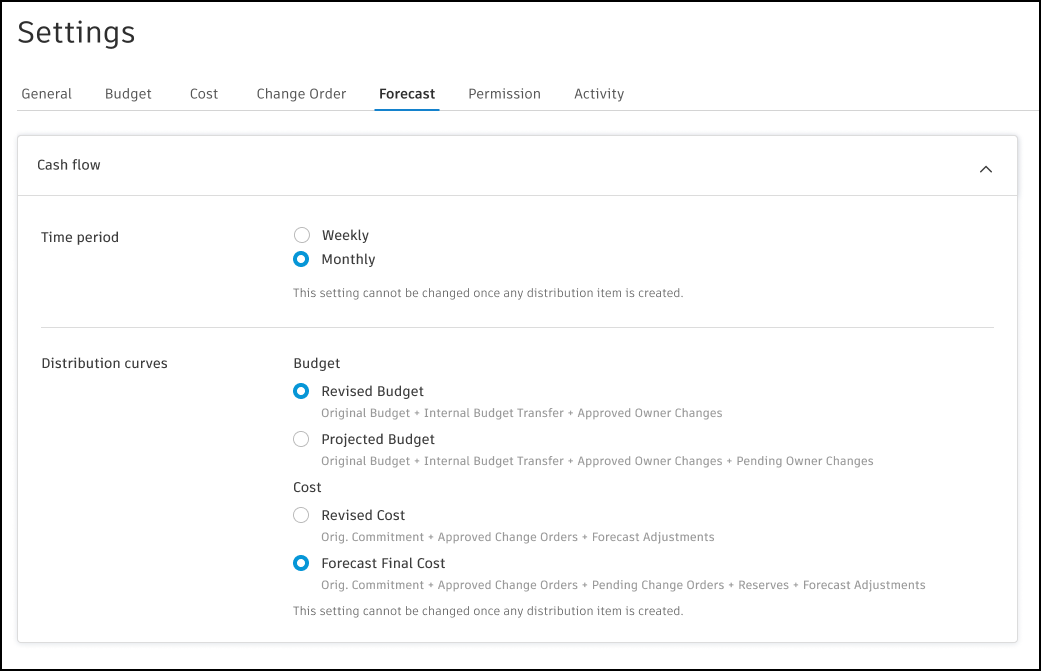
Task: Switch to the Permission tab
Action: [505, 94]
